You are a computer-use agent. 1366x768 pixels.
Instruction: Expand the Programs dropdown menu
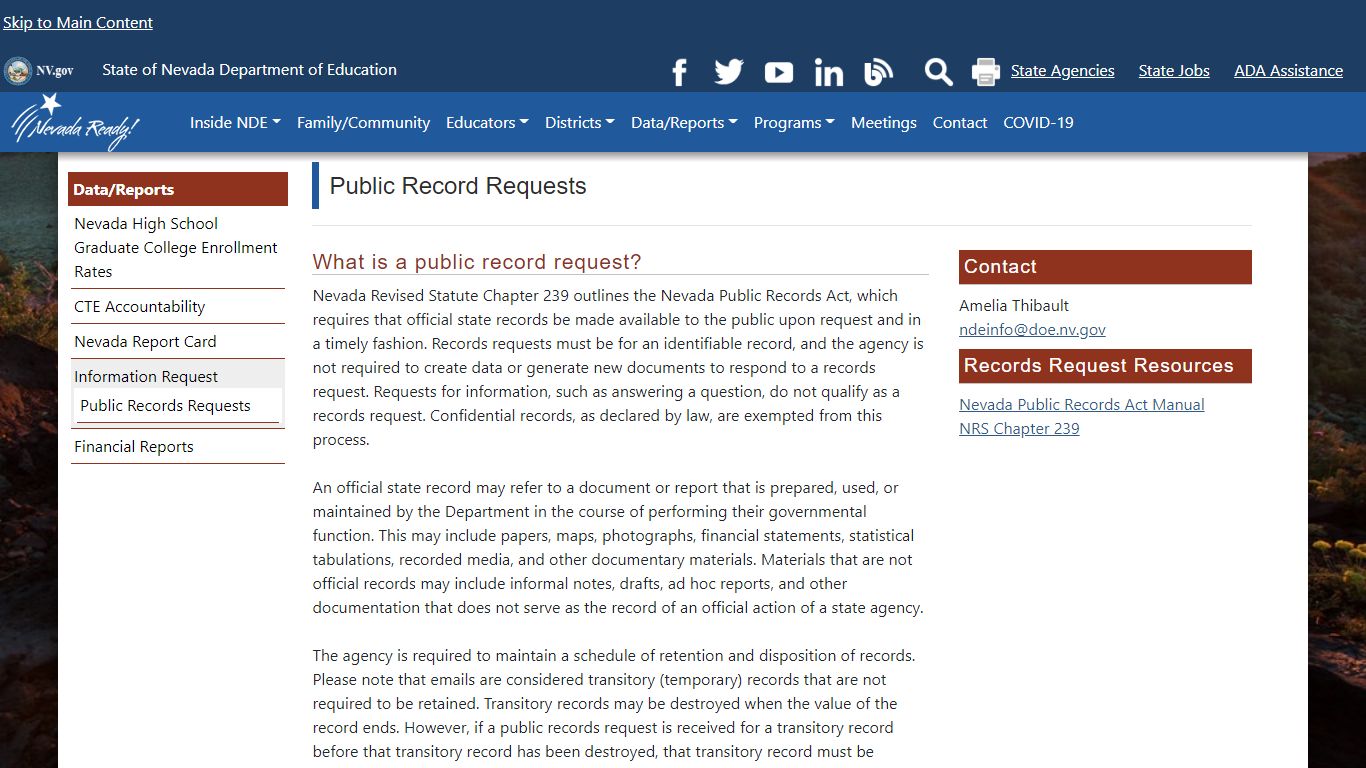click(794, 122)
